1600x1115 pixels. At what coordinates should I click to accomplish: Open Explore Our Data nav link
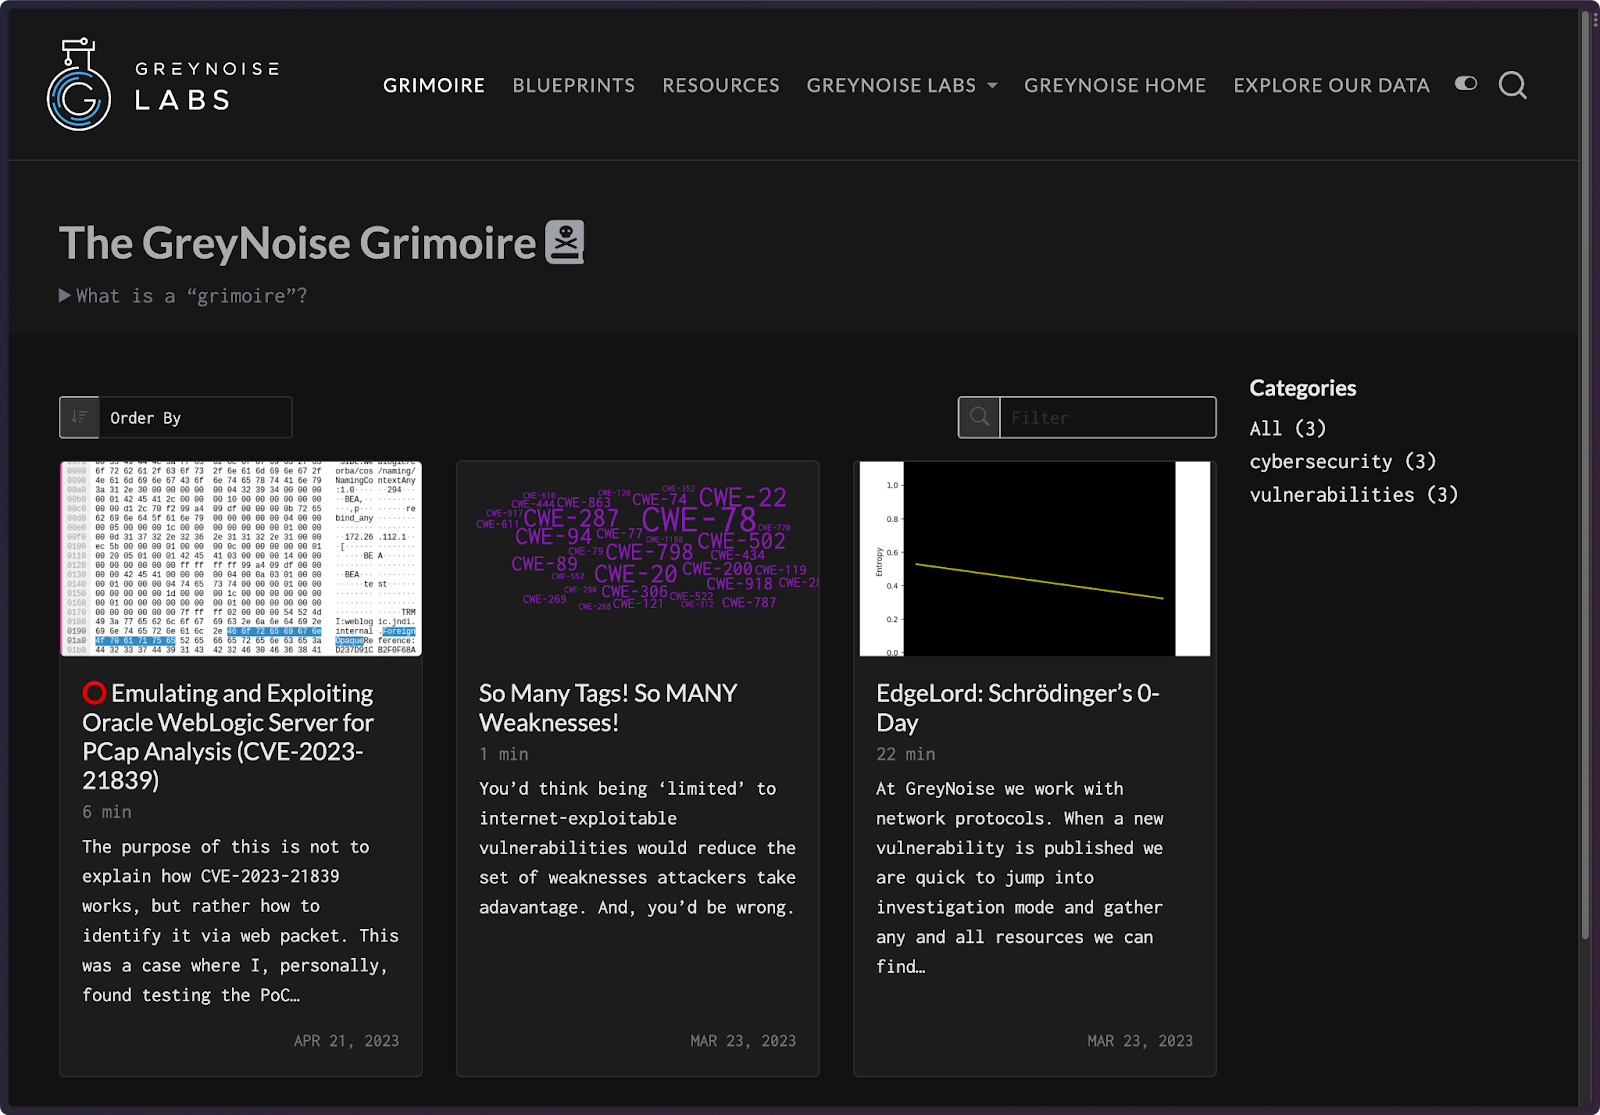point(1332,85)
